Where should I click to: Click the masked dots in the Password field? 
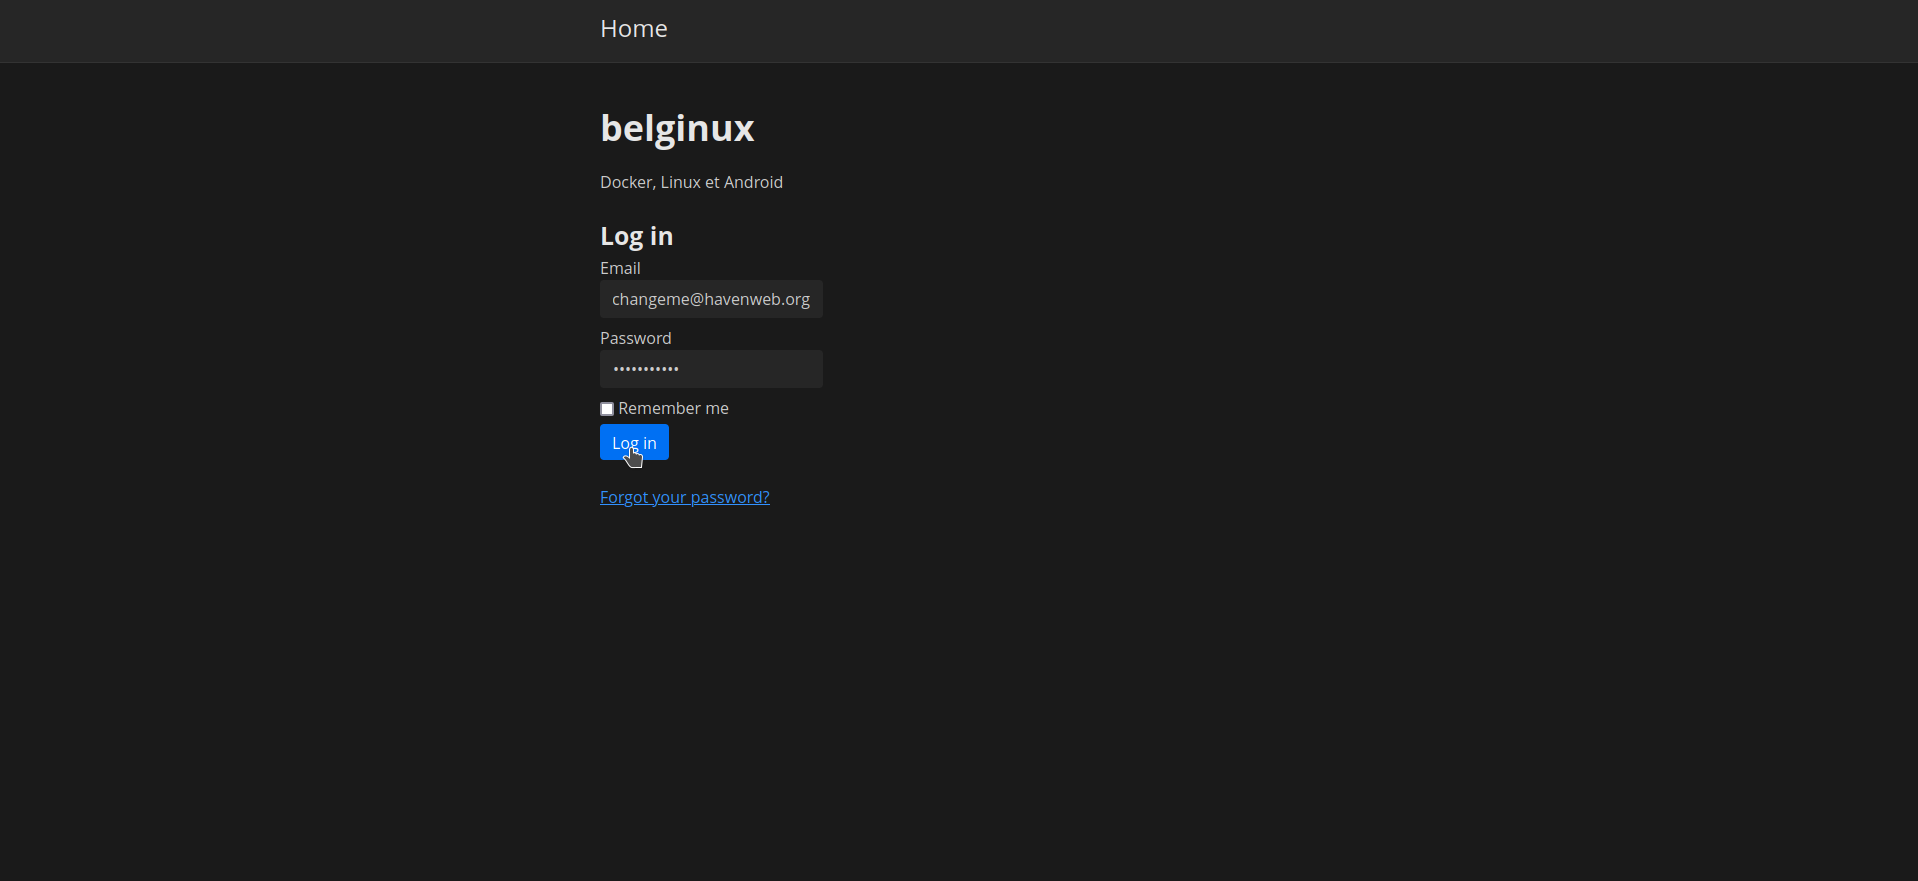[x=646, y=369]
